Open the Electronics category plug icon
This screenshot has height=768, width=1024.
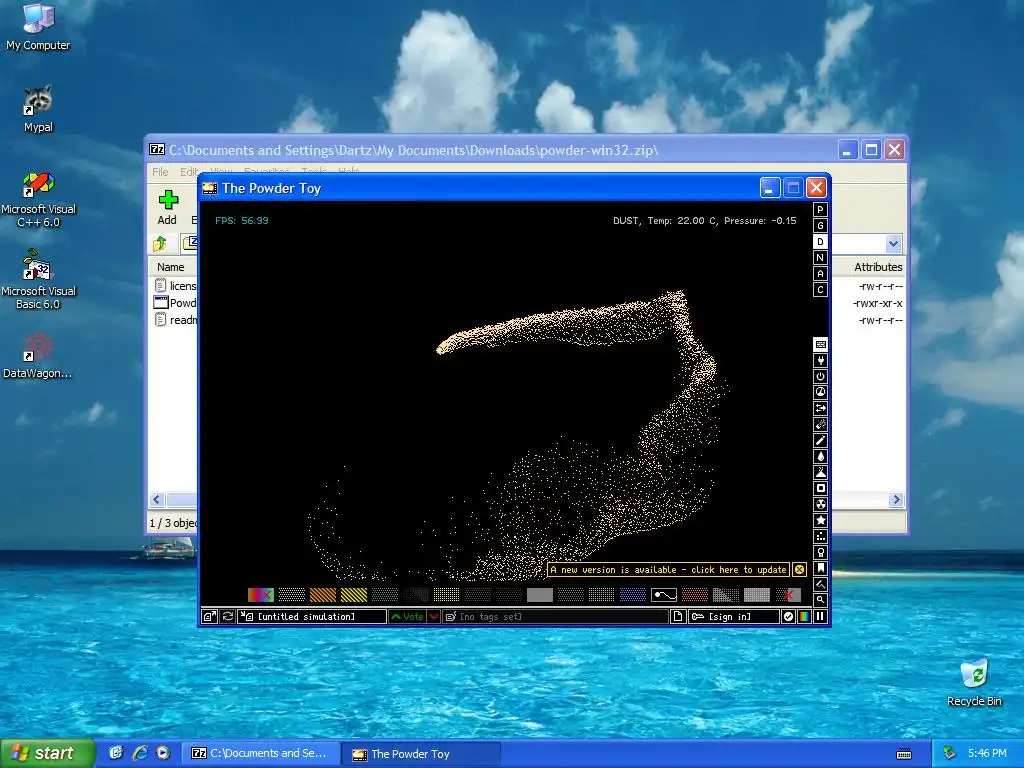click(x=820, y=360)
